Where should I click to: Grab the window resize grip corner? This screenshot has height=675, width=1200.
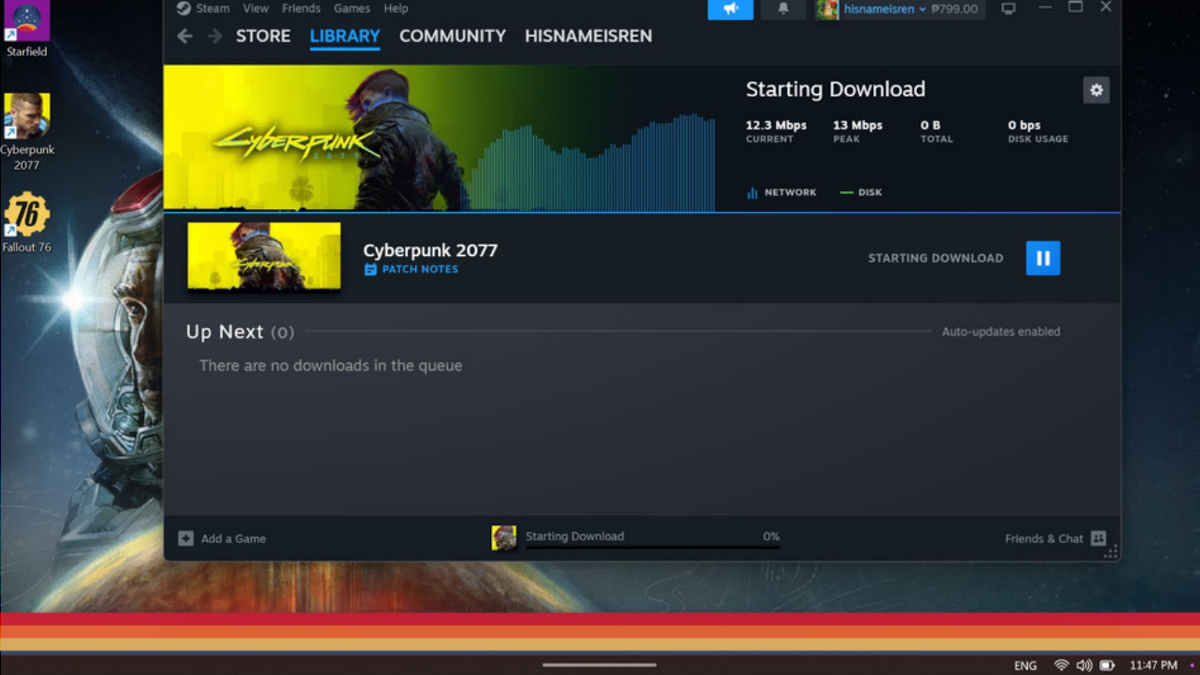click(1113, 552)
